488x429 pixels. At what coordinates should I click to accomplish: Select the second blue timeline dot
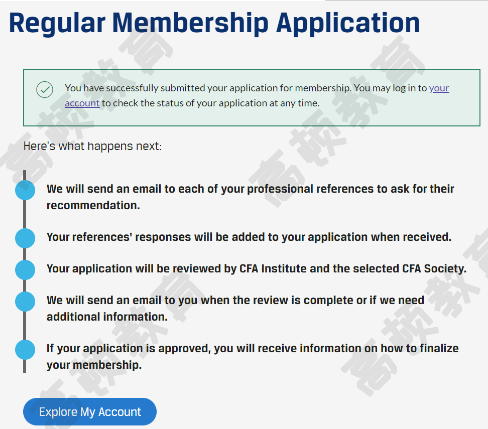click(25, 238)
